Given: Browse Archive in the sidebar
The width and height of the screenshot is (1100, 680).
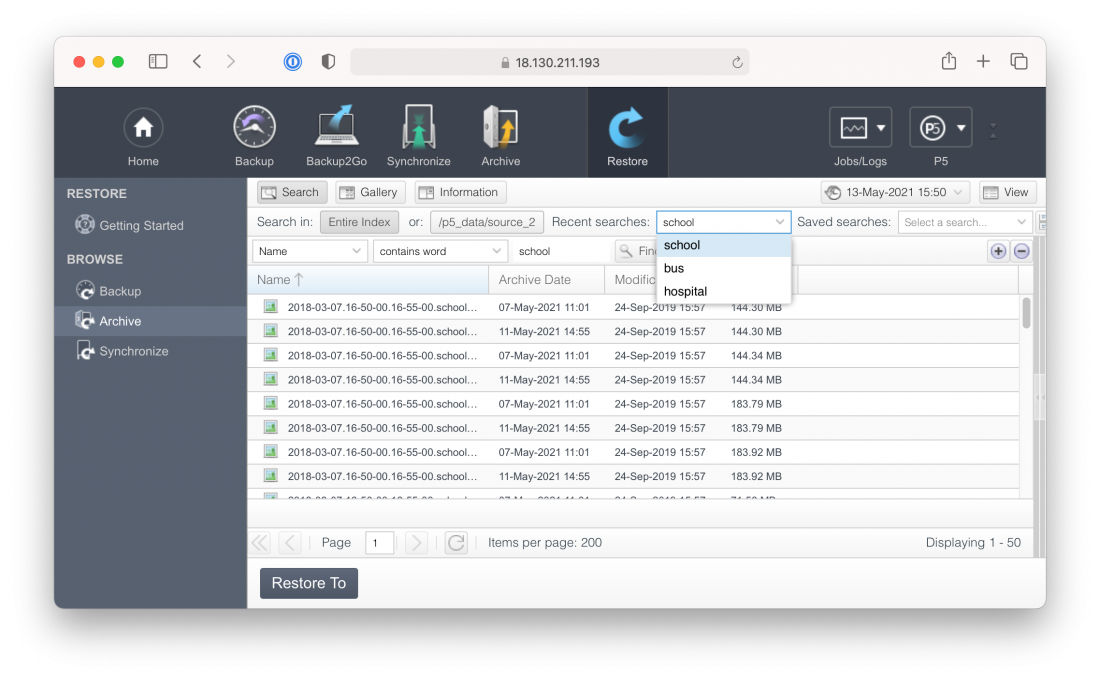Looking at the screenshot, I should [x=150, y=321].
